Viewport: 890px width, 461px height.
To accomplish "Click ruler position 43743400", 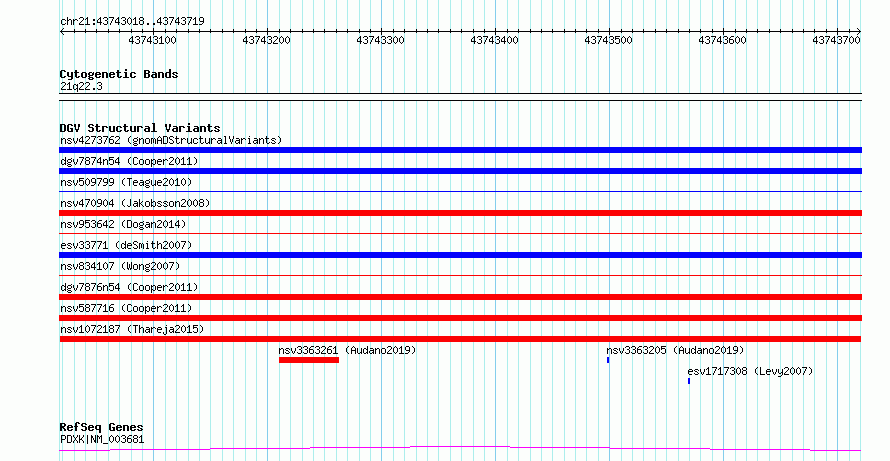I will (494, 40).
